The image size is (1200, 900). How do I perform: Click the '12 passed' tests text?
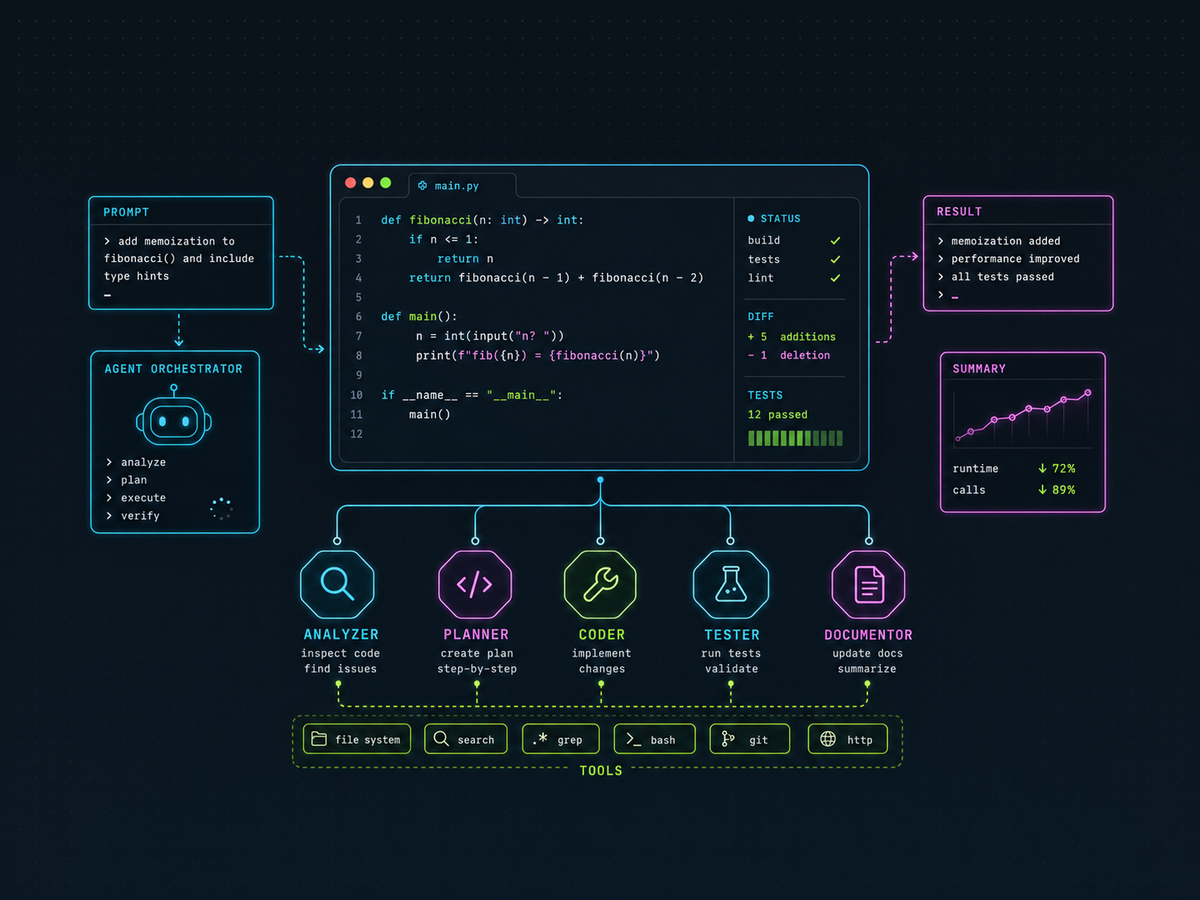click(777, 415)
